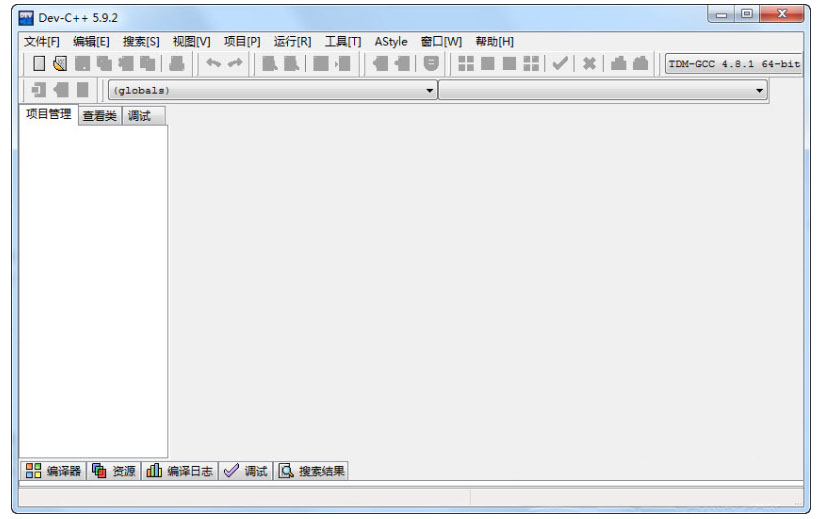
Task: Click the Undo arrow icon
Action: pyautogui.click(x=213, y=64)
